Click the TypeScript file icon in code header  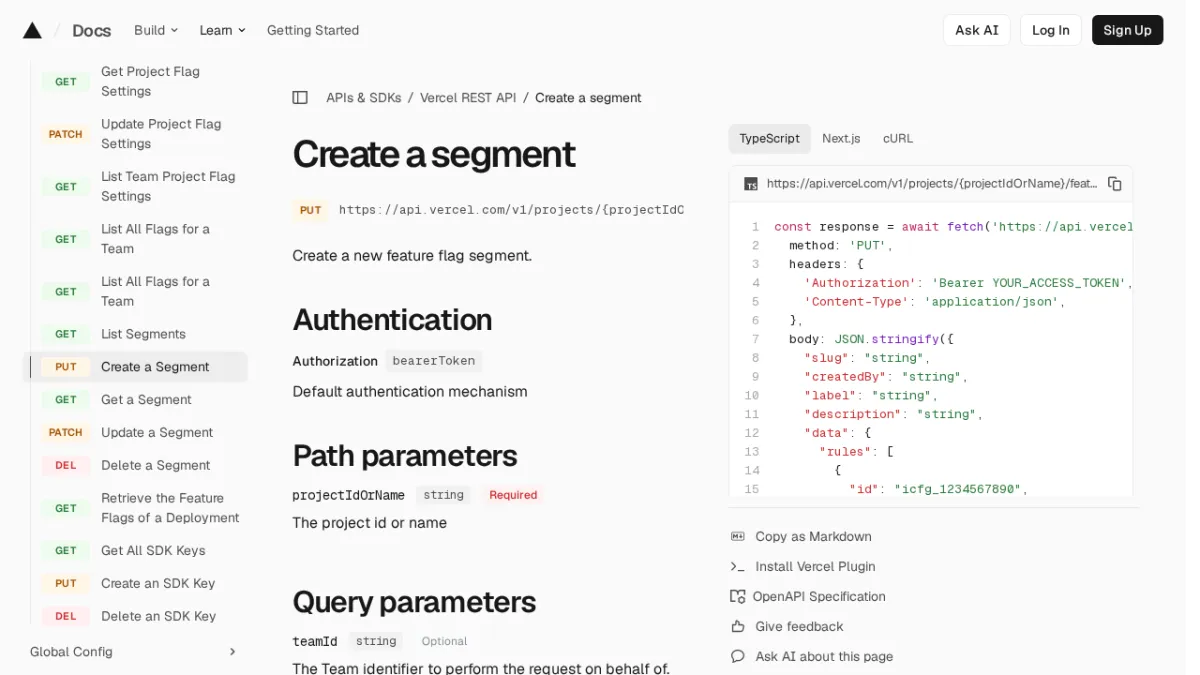coord(751,184)
